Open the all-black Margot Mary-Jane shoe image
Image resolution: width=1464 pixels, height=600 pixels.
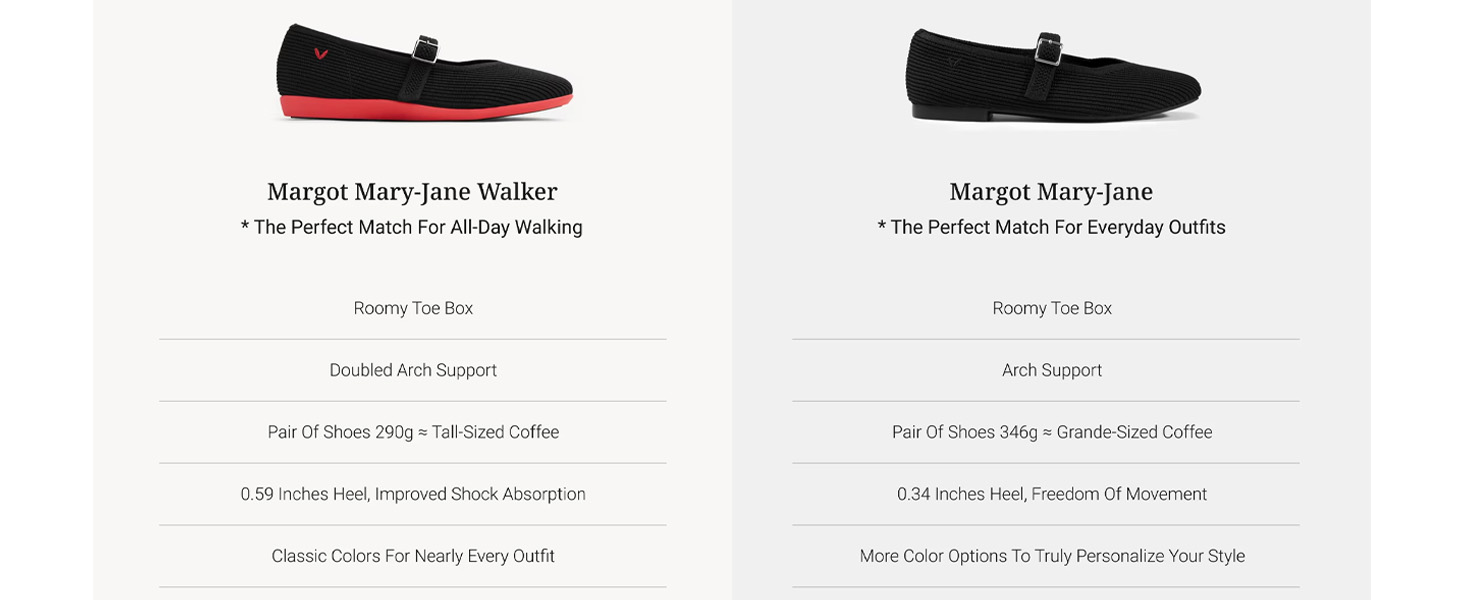1053,75
